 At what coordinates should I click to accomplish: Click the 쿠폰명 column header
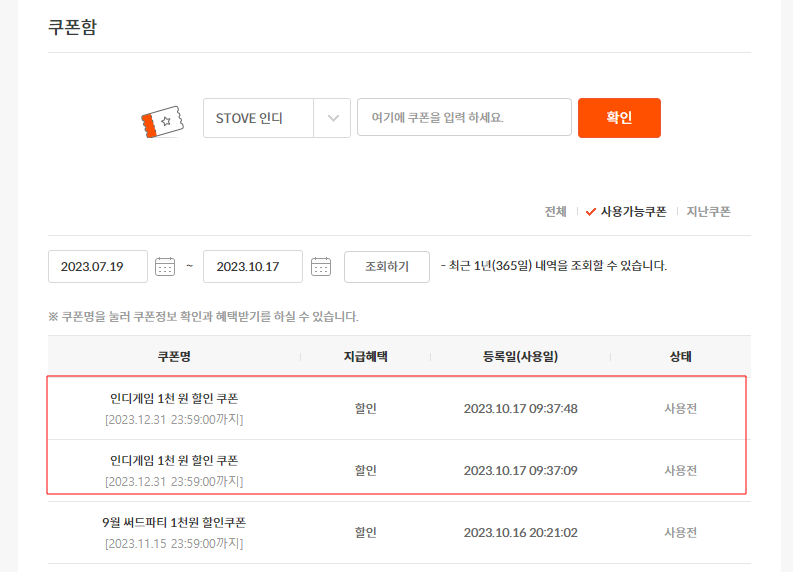174,355
